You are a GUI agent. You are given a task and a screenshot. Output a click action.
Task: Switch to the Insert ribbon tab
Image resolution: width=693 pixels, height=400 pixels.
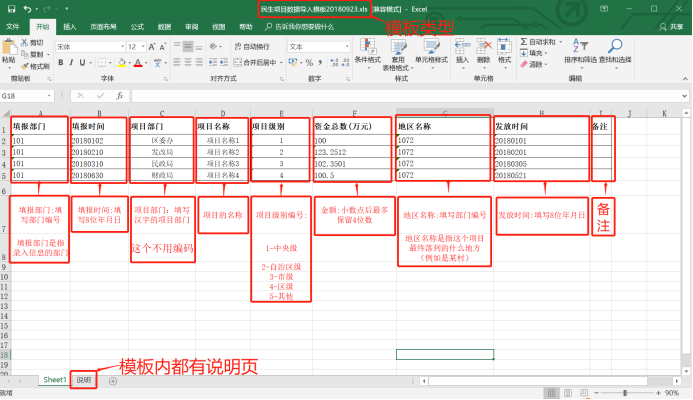[69, 27]
